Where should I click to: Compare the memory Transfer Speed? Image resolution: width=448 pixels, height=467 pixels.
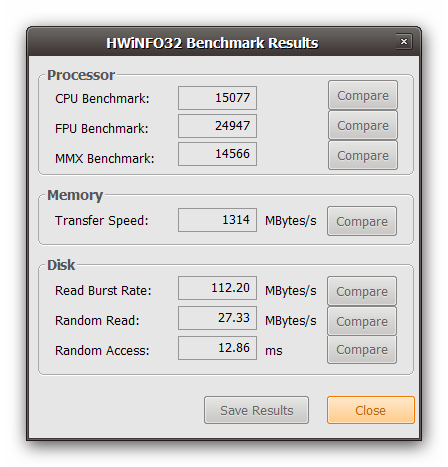tap(362, 221)
